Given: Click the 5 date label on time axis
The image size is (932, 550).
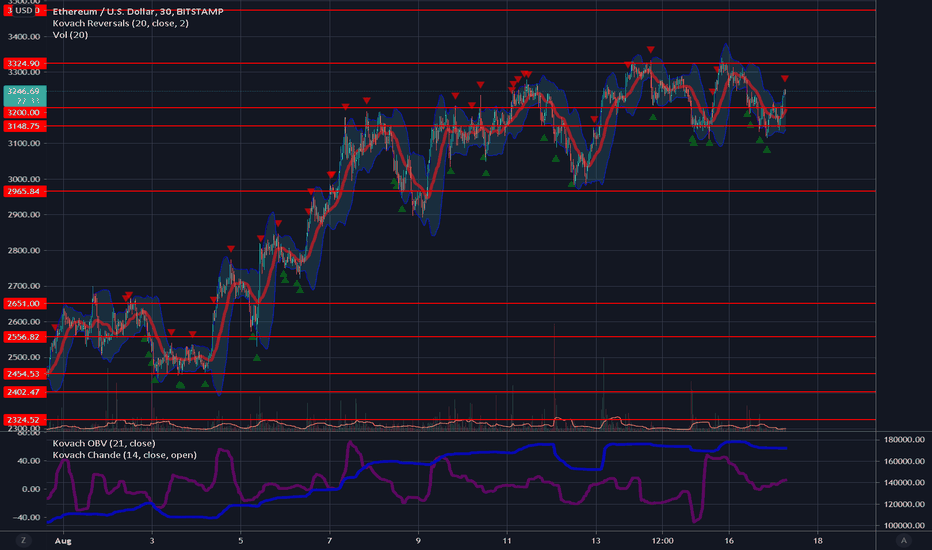Looking at the screenshot, I should click(x=241, y=540).
